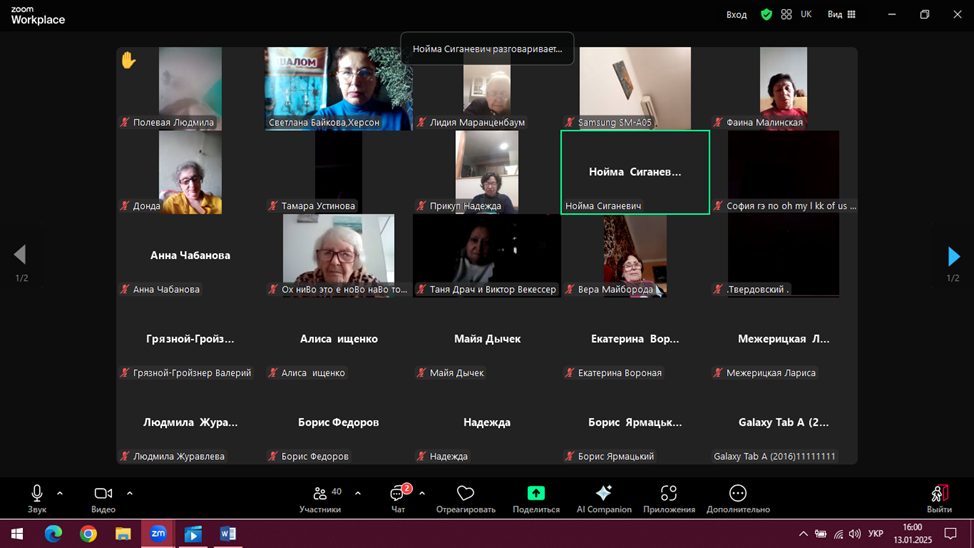Toggle camera with the Видео button
The width and height of the screenshot is (974, 548).
103,494
